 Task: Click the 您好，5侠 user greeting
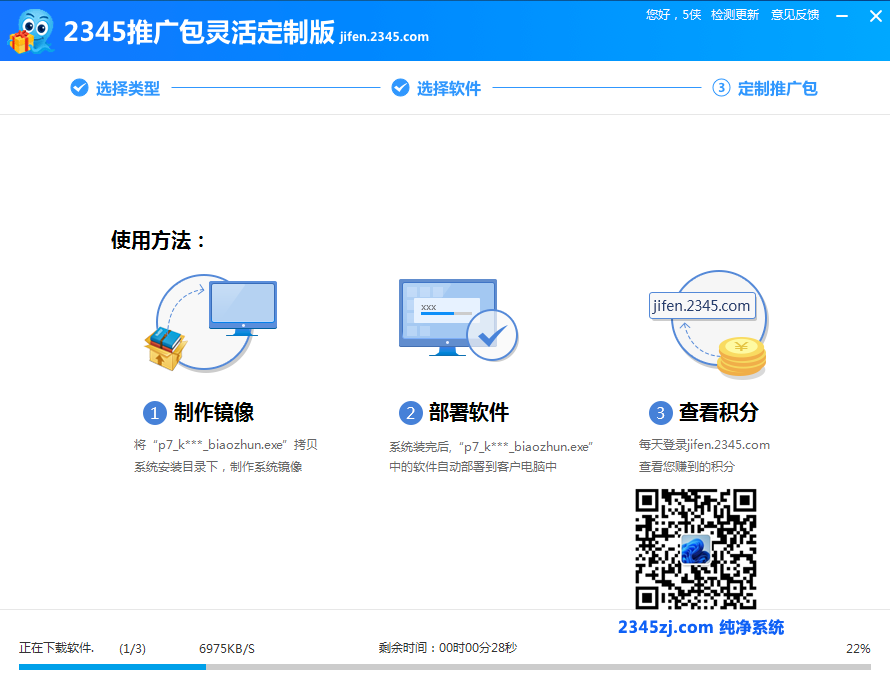click(x=673, y=15)
